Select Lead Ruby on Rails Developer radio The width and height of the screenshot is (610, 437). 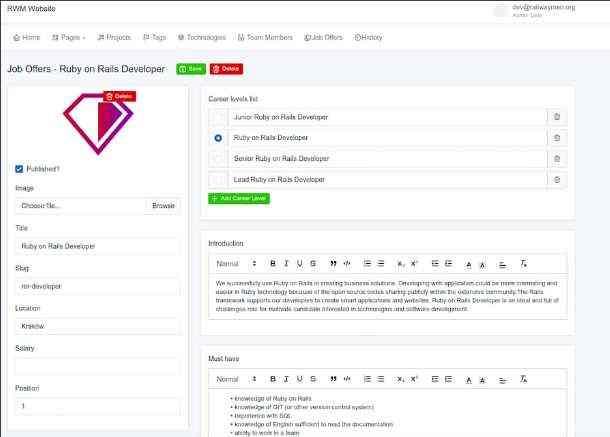pyautogui.click(x=218, y=179)
